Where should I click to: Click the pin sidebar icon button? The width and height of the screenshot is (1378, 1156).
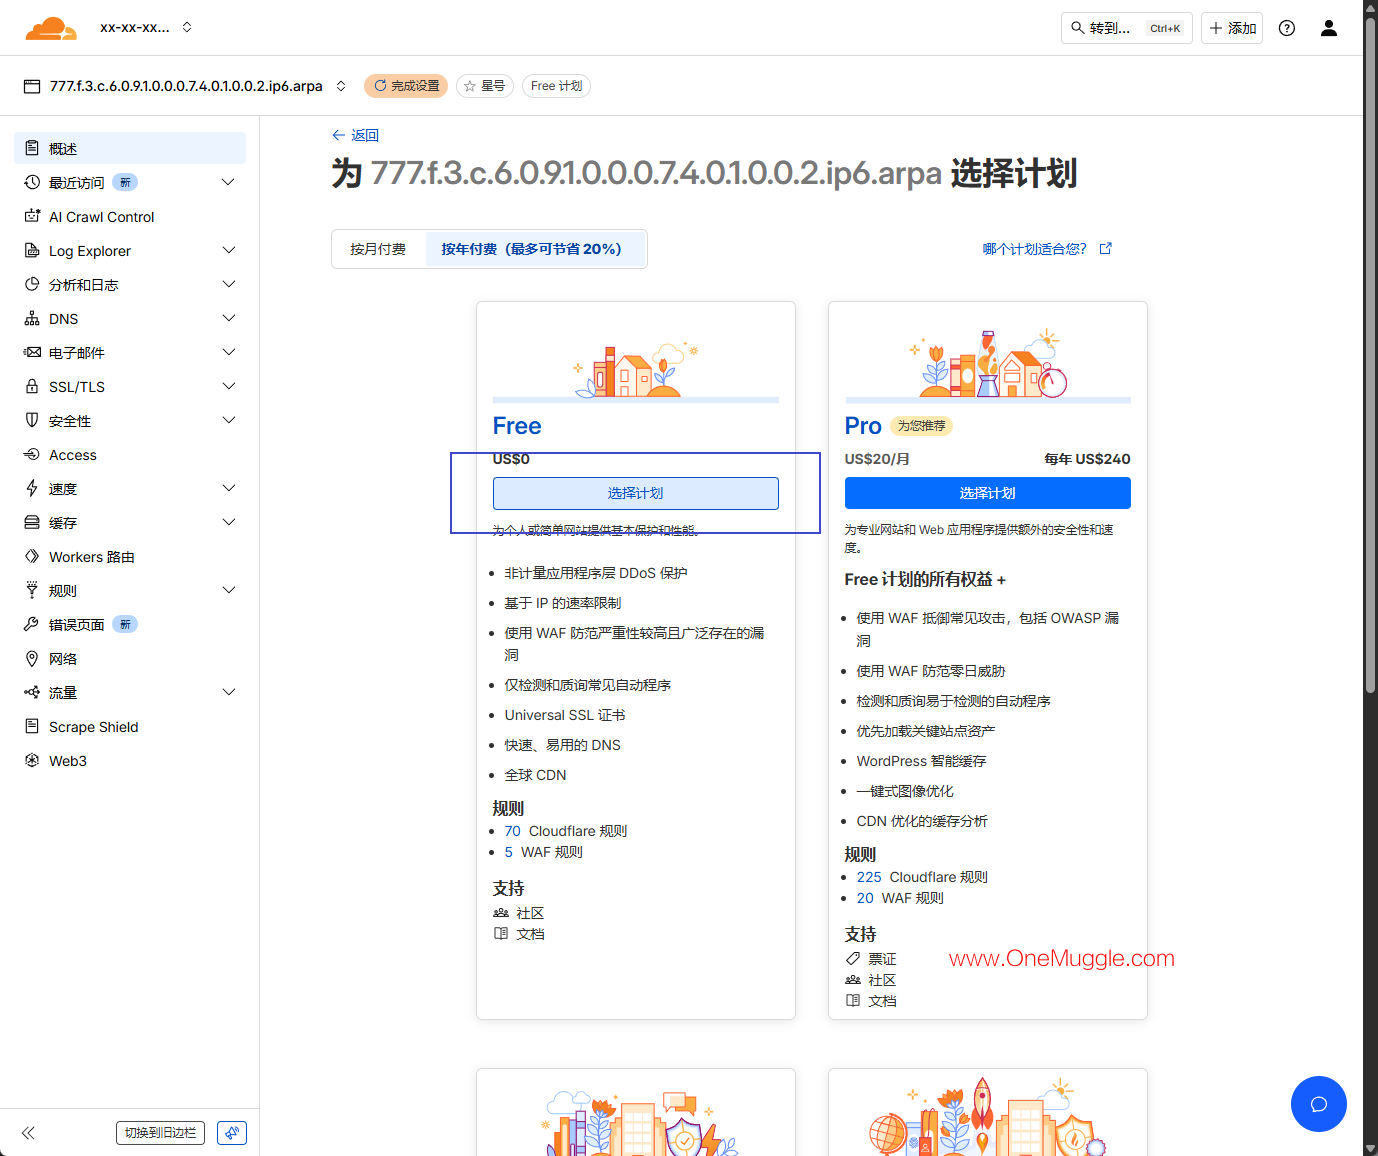click(232, 1133)
